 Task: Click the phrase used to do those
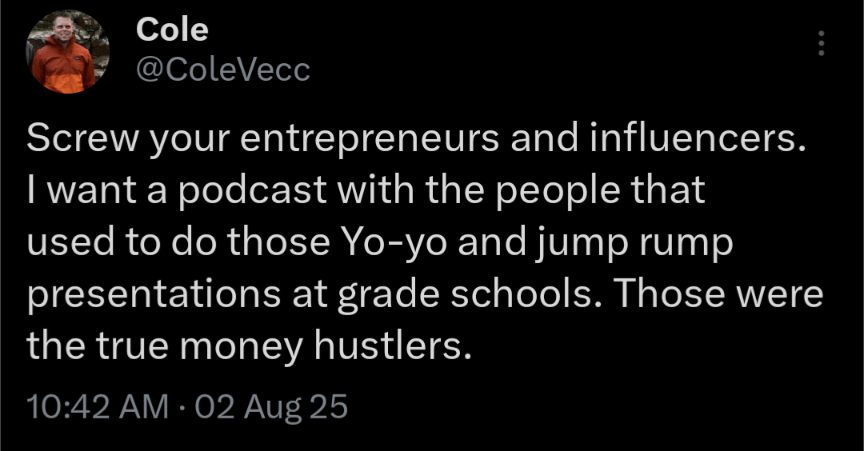pos(178,242)
